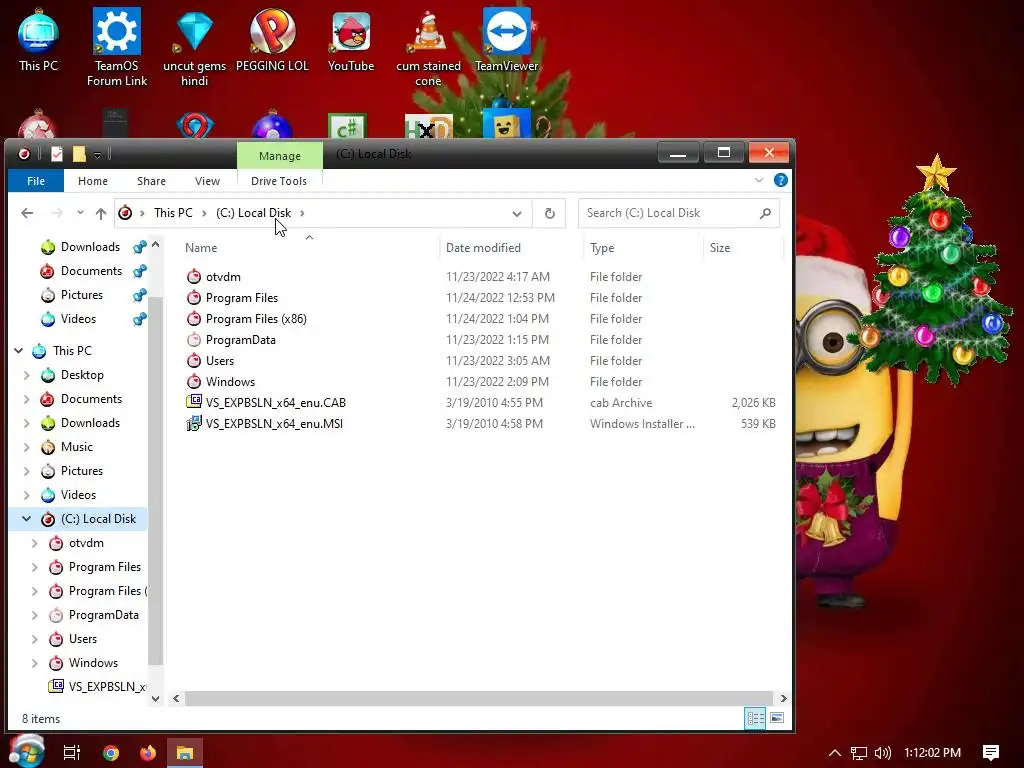
Task: Open the Action Center notifications icon
Action: pyautogui.click(x=991, y=753)
